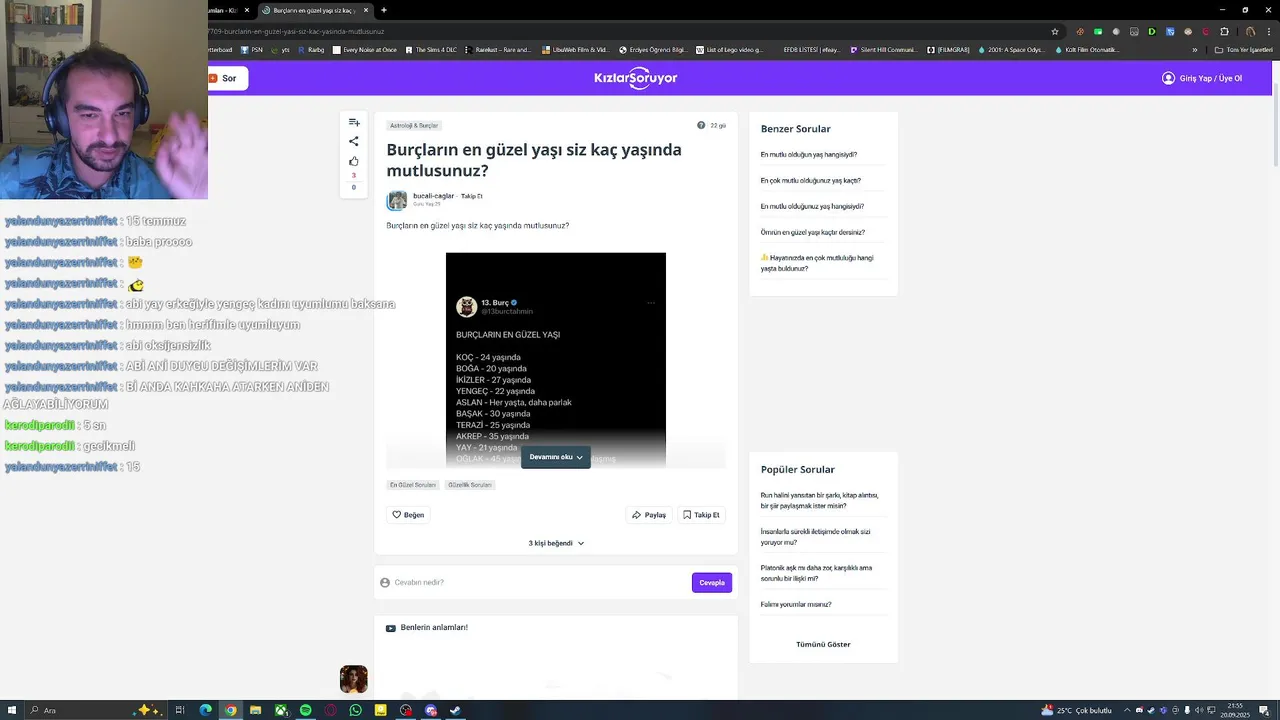Image resolution: width=1280 pixels, height=720 pixels.
Task: Expand the 3 kişi beğendi dropdown
Action: [x=556, y=543]
